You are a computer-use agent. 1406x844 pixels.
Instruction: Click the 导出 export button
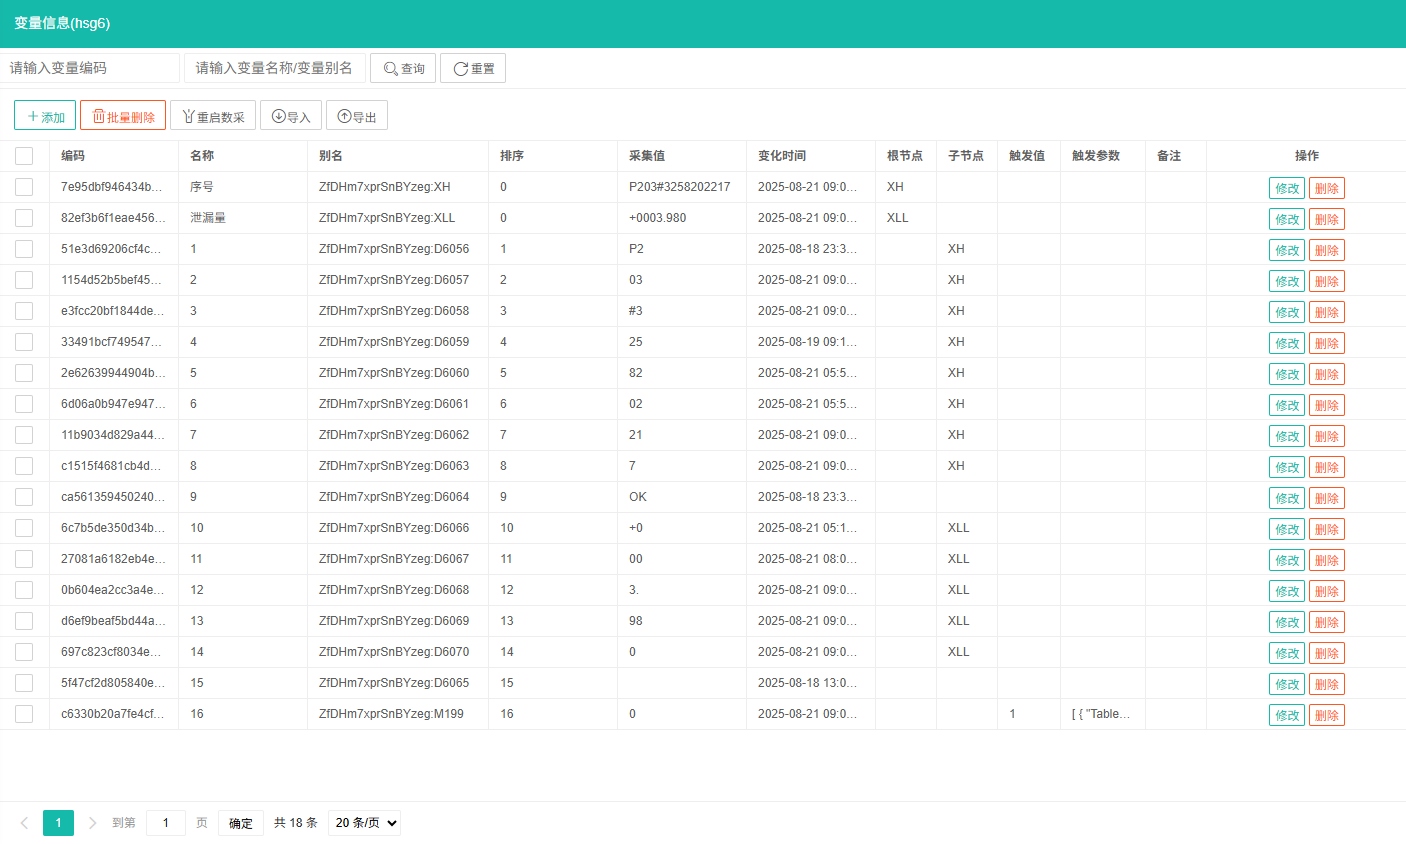pyautogui.click(x=357, y=116)
